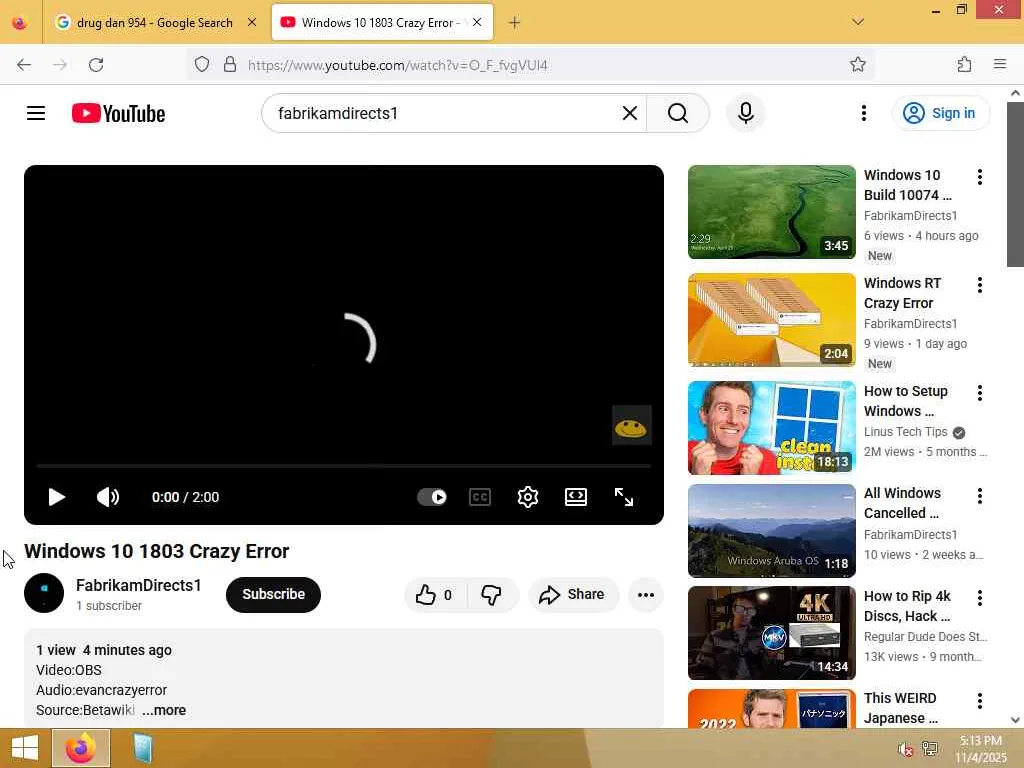Open options for How to Setup Windows
Screen dimensions: 1024x768
[x=979, y=393]
